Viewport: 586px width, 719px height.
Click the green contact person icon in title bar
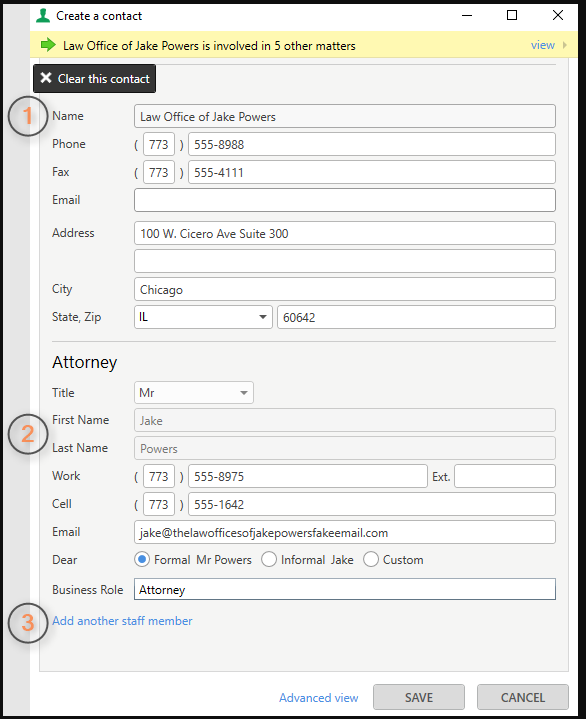point(43,16)
